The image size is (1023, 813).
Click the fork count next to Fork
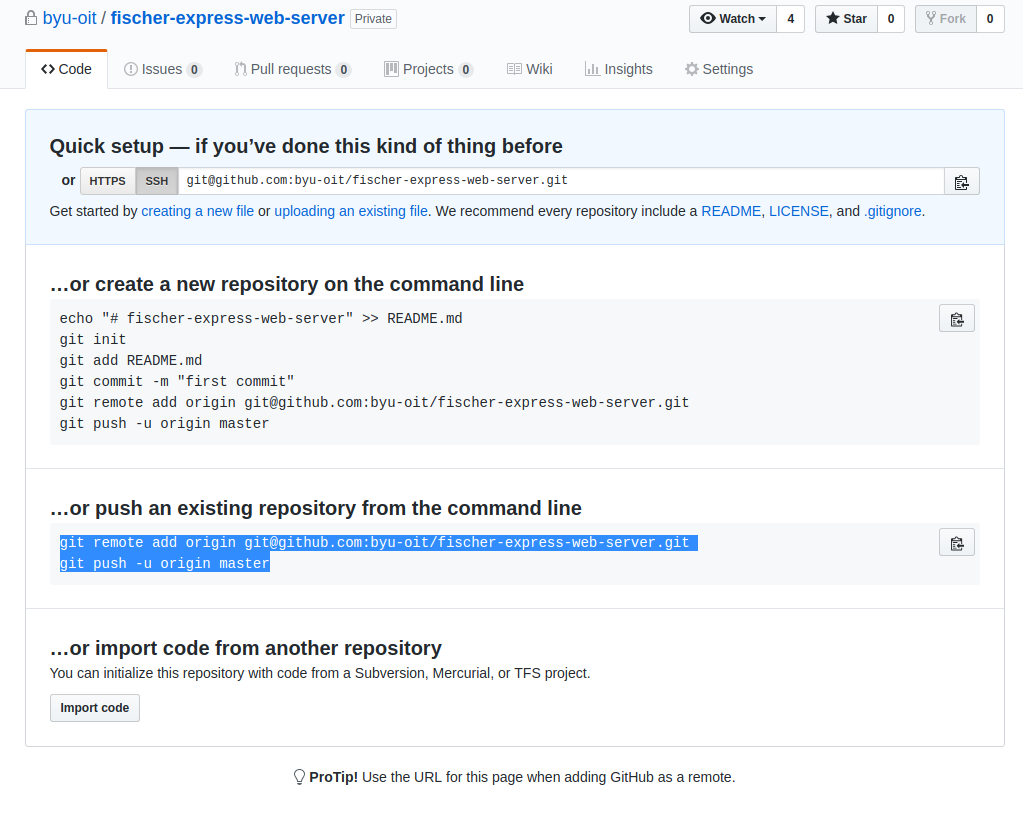coord(990,19)
